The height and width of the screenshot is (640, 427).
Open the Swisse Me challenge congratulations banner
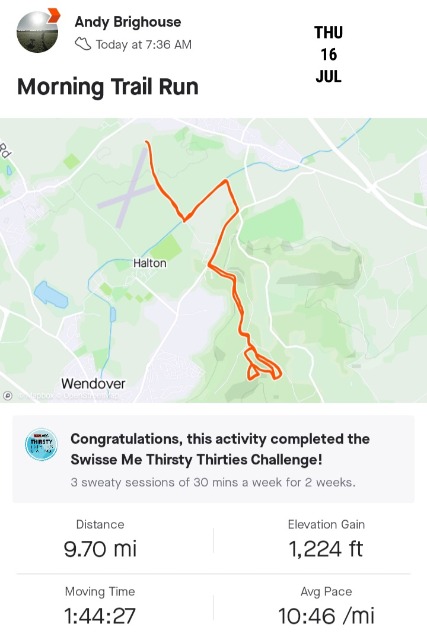click(x=214, y=459)
